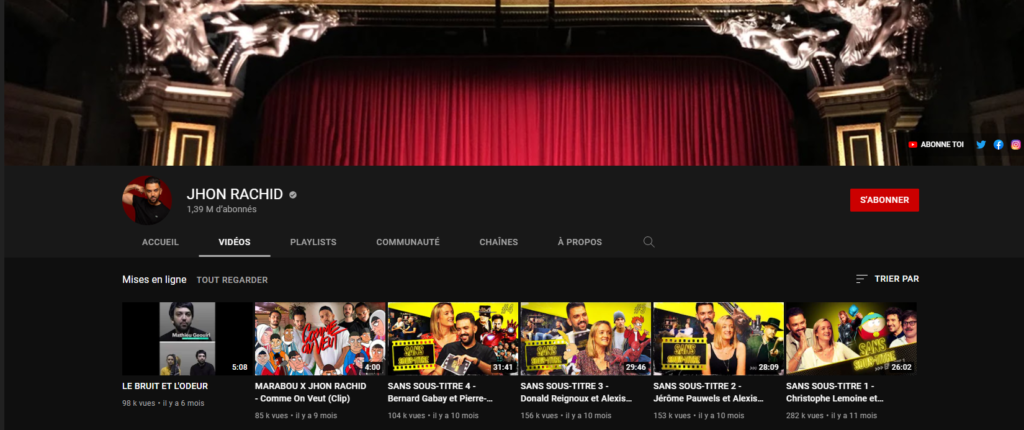Click the S'ABONNER subscribe button
The height and width of the screenshot is (430, 1024).
coord(884,200)
